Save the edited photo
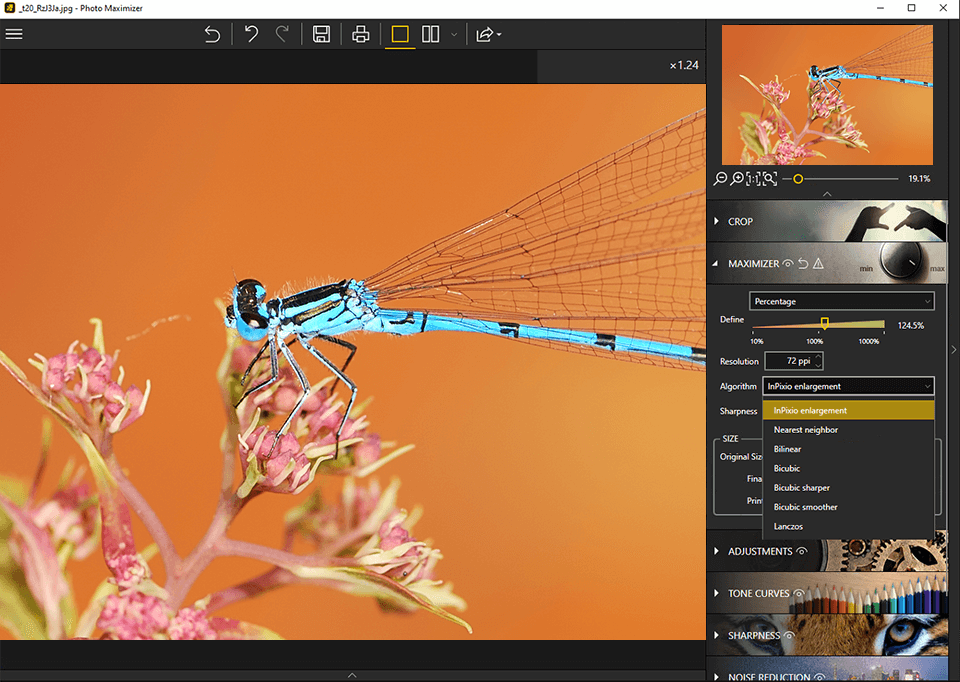The width and height of the screenshot is (960, 682). point(320,33)
